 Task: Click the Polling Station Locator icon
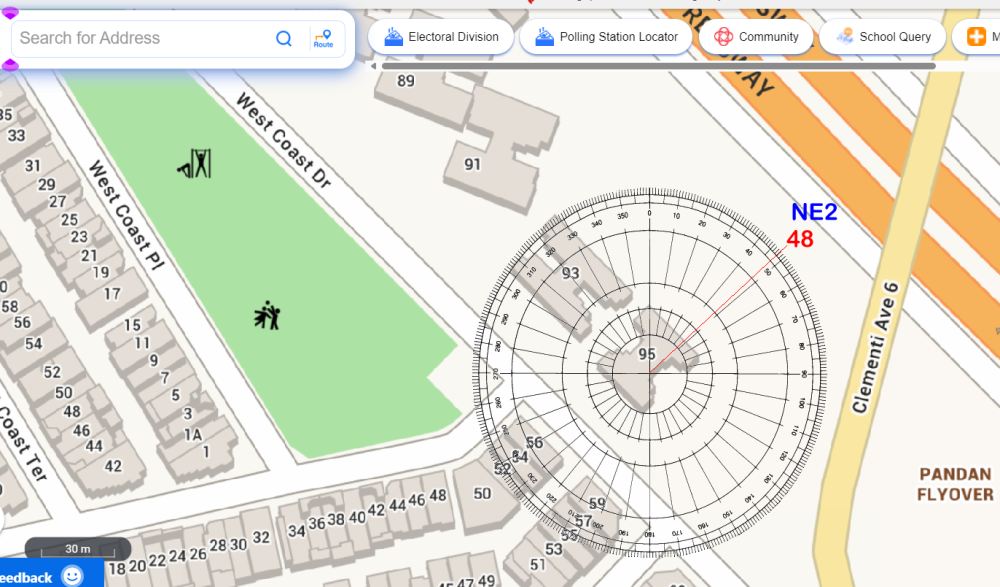tap(545, 37)
